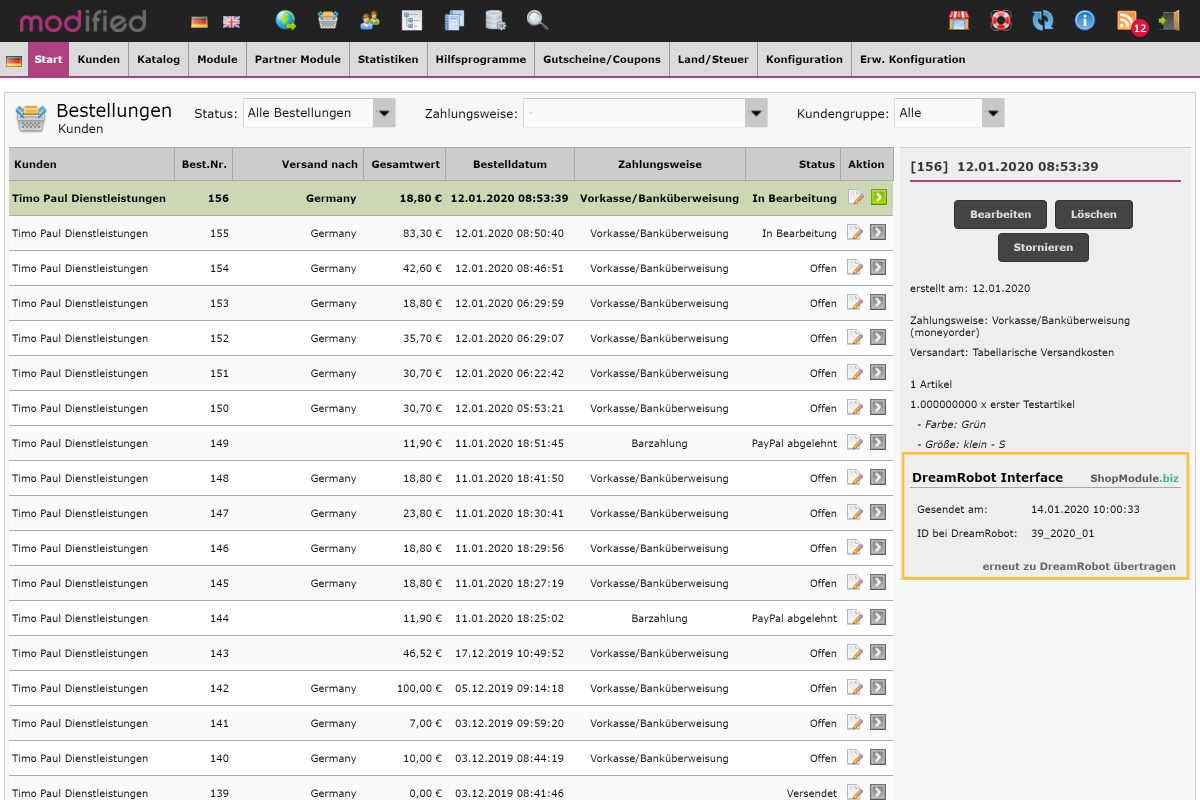
Task: Click the orders basket icon in header
Action: (x=328, y=20)
